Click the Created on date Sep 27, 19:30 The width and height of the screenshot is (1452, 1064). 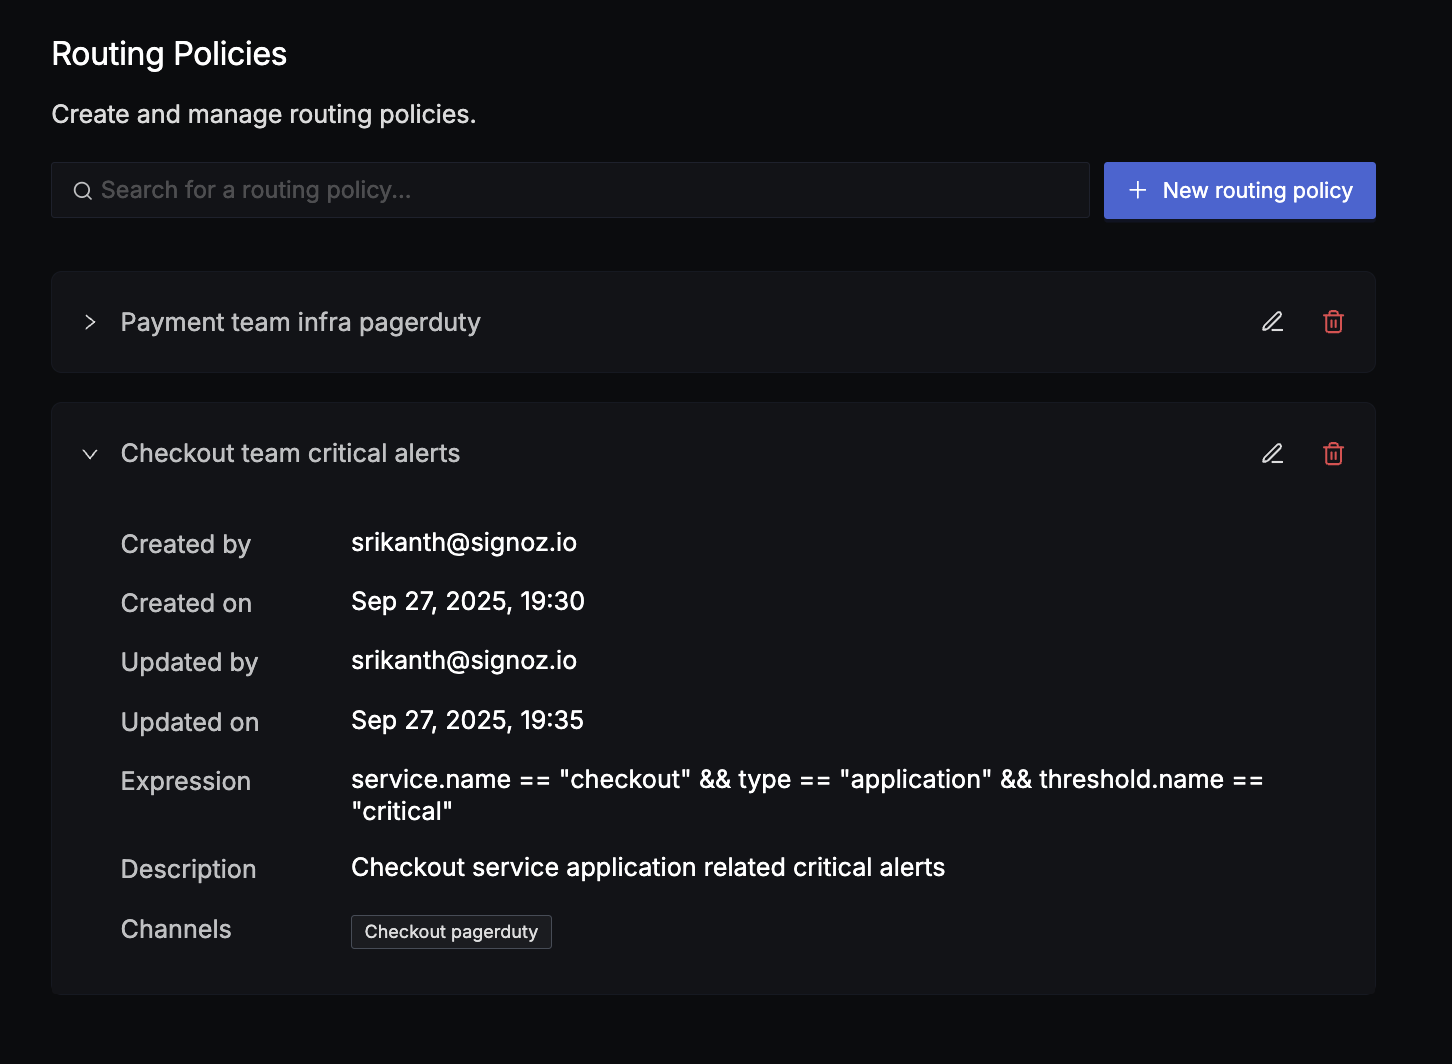point(468,602)
